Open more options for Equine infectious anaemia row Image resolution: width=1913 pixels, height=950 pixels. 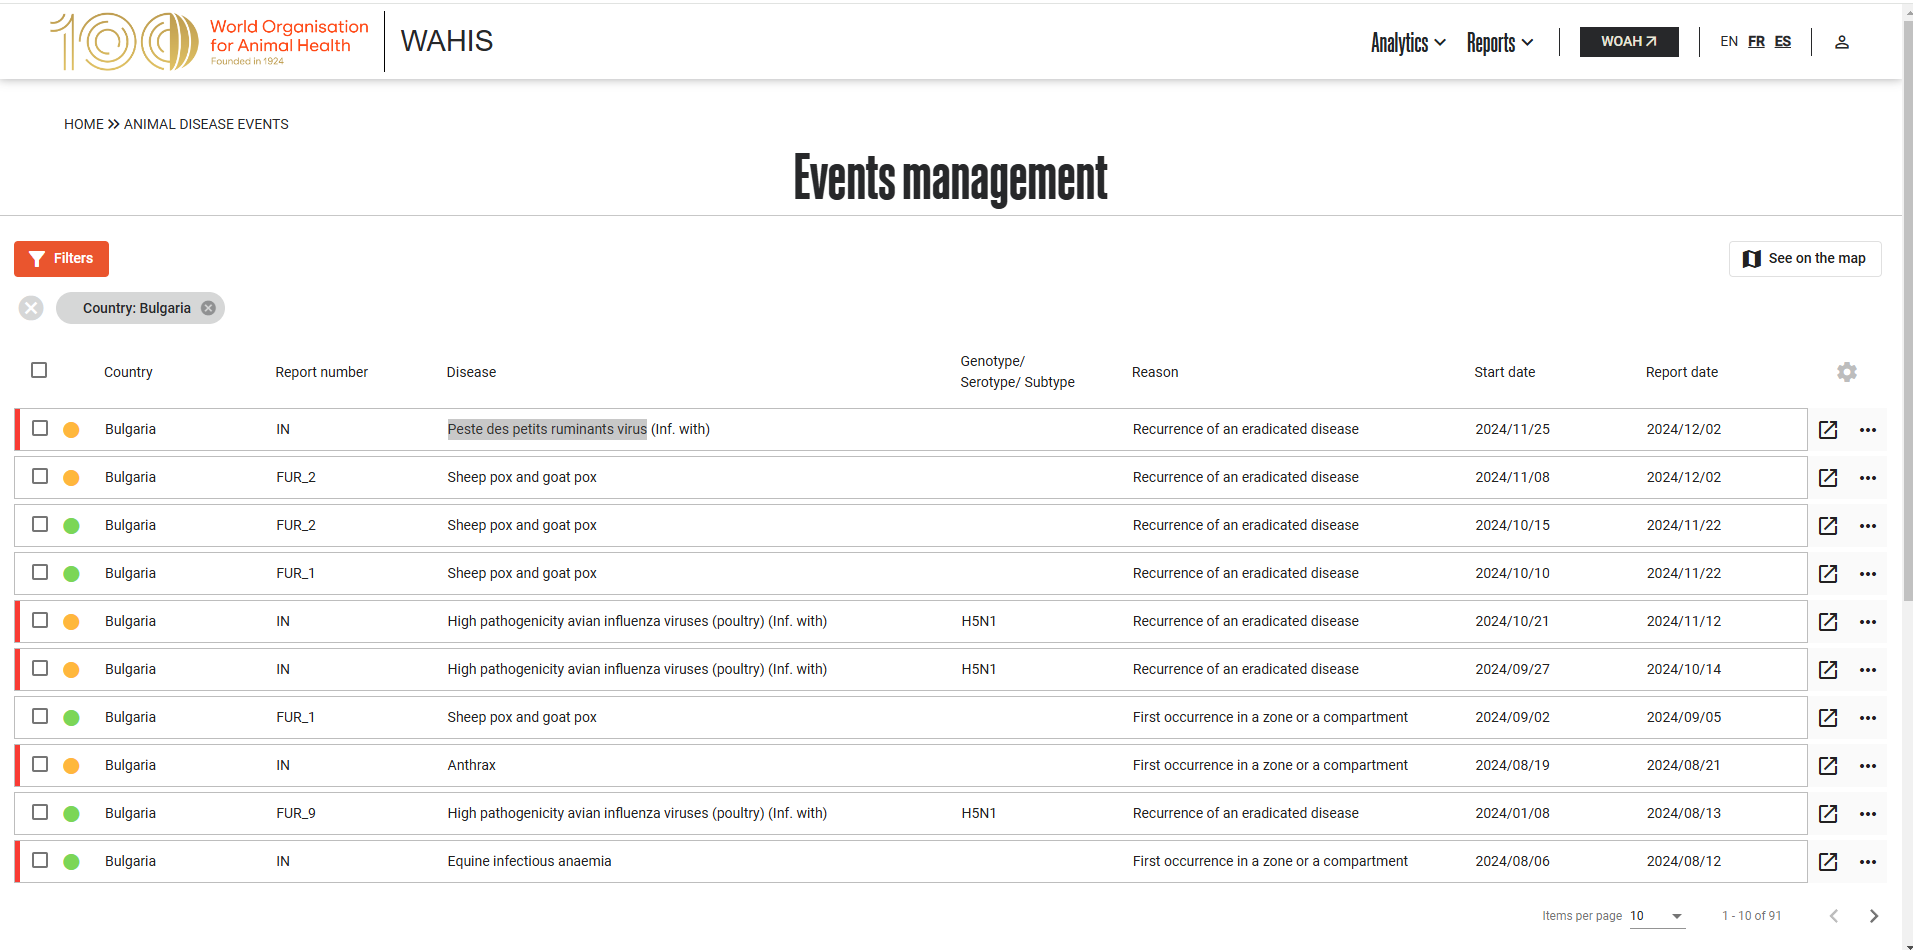[1867, 862]
